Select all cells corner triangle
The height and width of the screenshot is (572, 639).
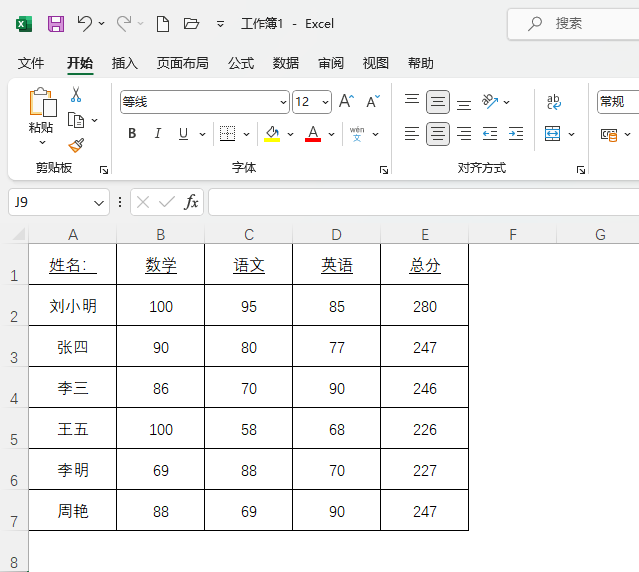(x=18, y=234)
